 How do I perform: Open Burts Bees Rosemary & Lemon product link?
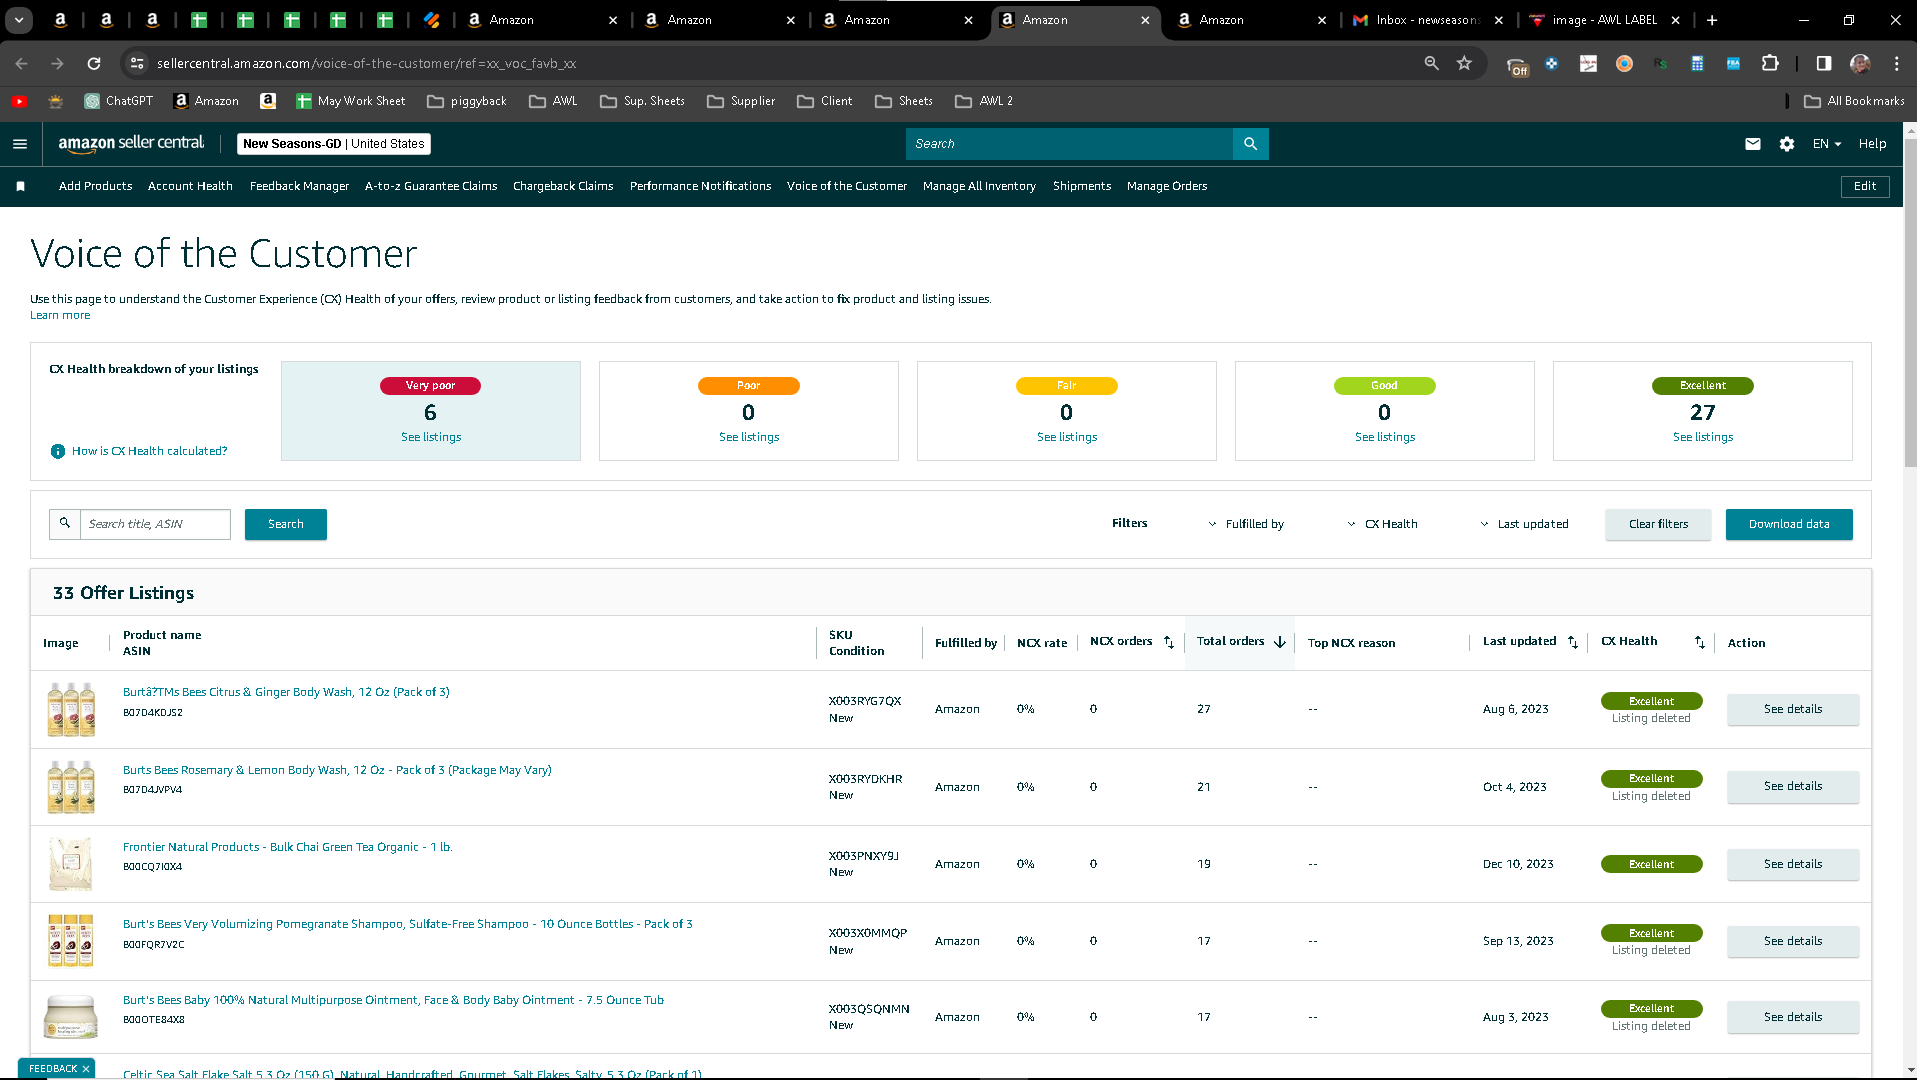[337, 770]
